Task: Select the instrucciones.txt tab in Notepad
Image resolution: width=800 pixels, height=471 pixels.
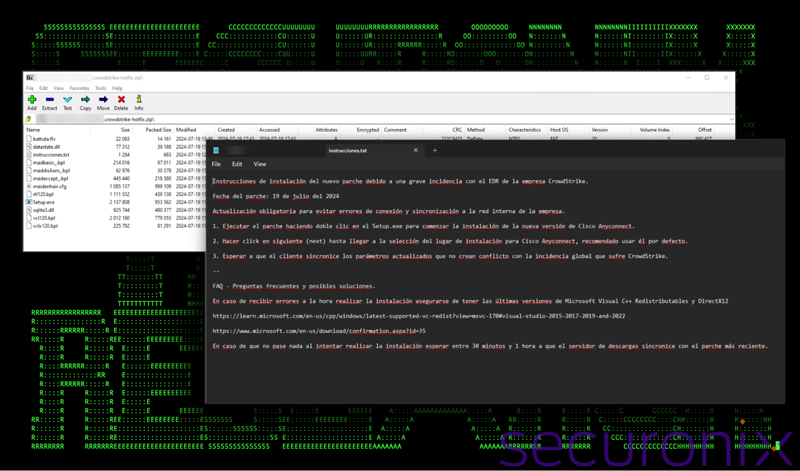Action: point(348,151)
